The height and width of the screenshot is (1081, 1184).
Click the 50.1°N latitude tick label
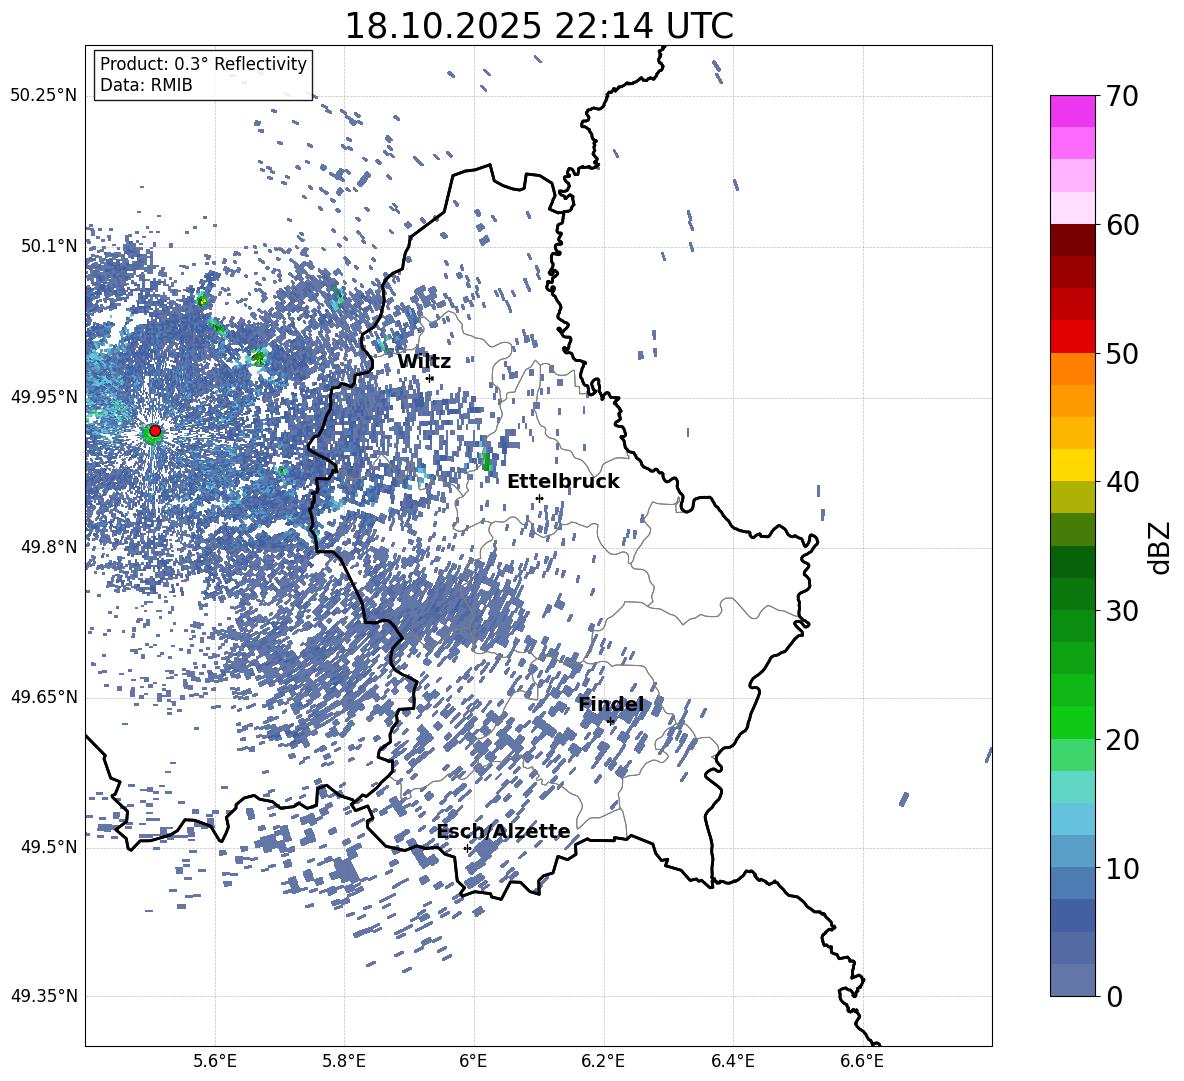(48, 246)
